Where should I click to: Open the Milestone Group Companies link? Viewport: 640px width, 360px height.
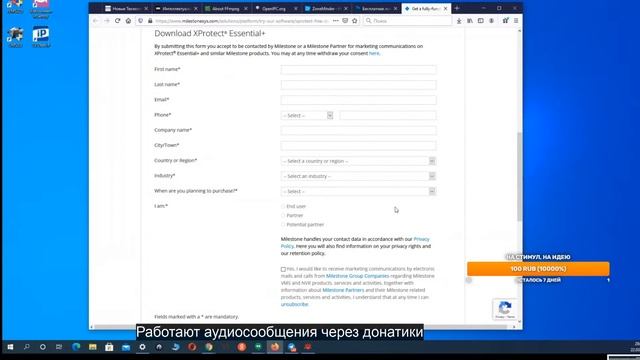point(358,276)
